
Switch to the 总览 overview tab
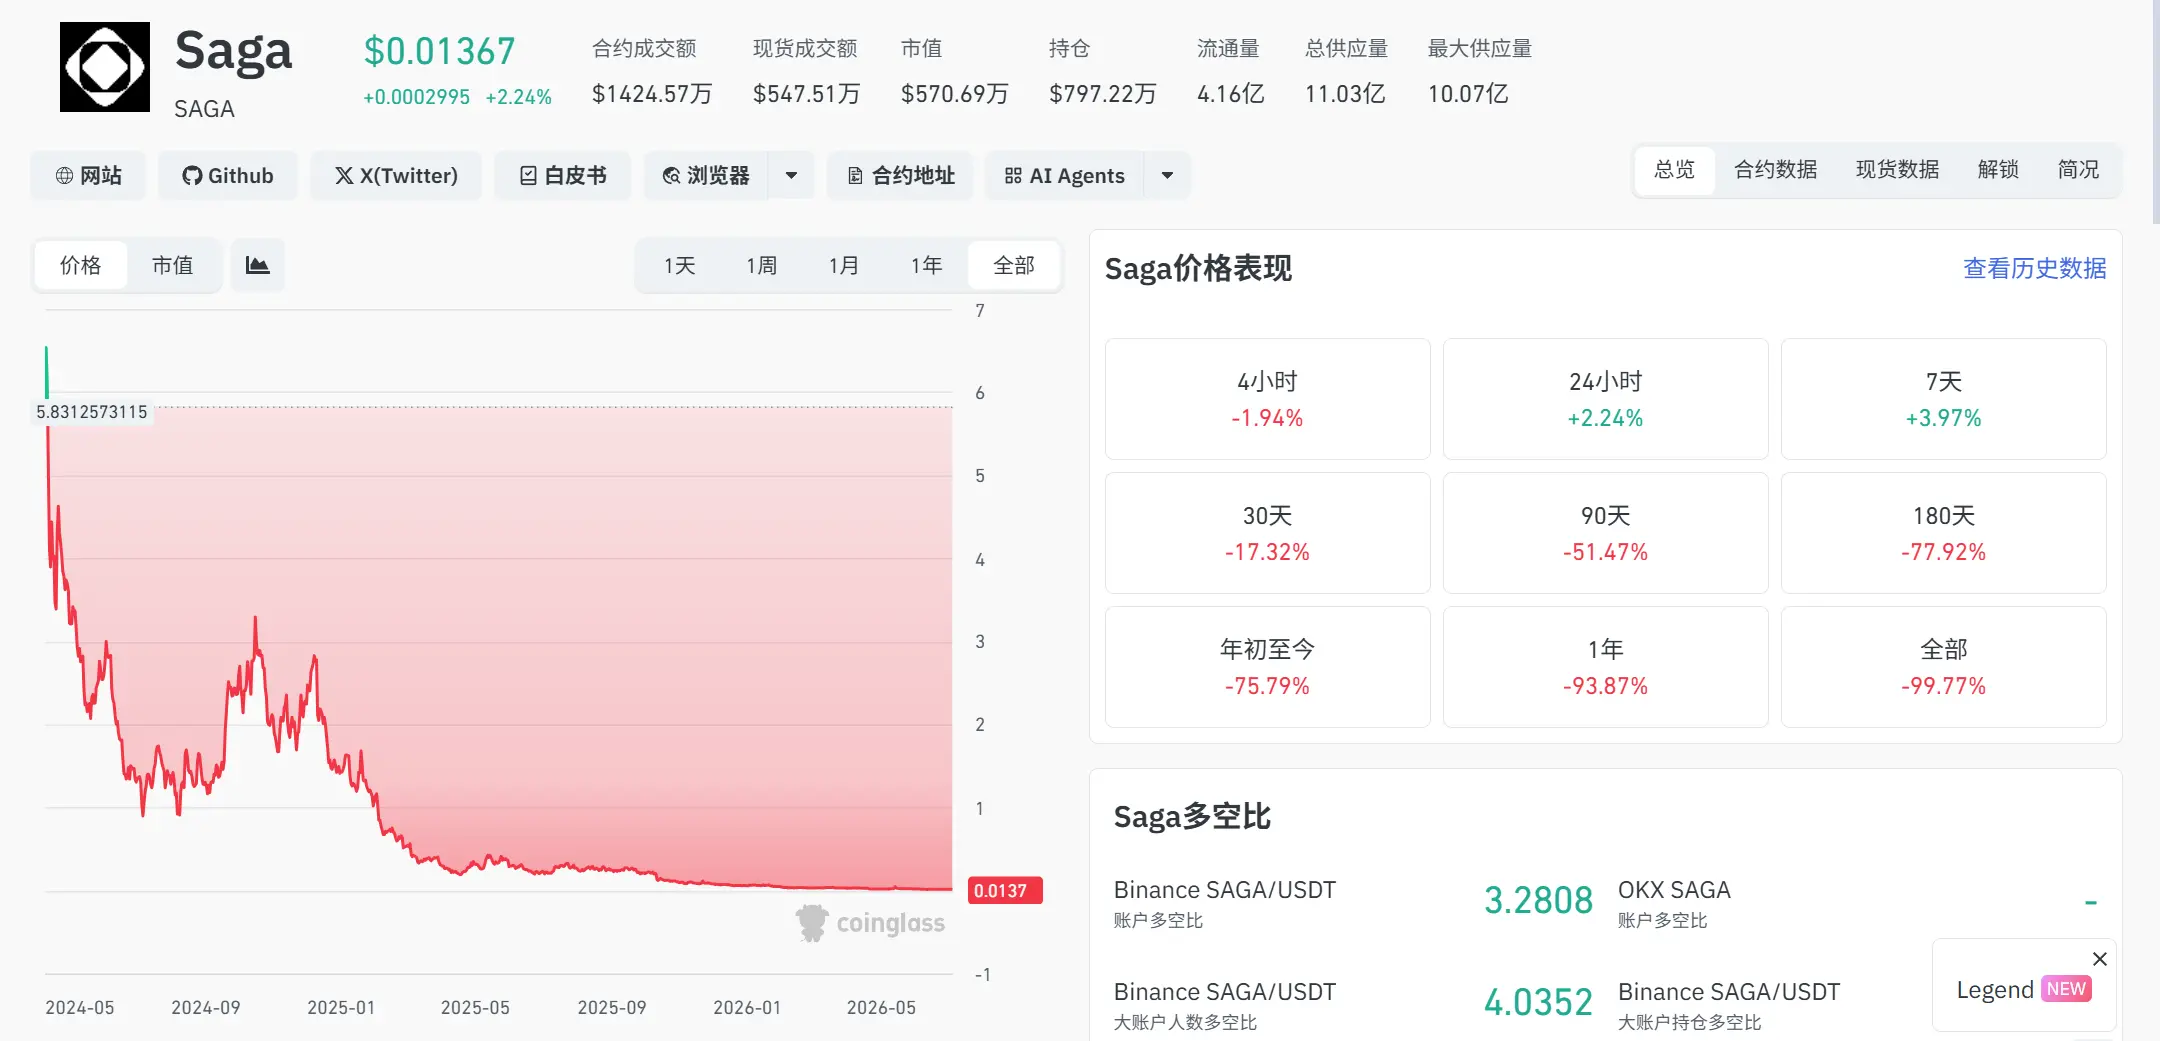(1675, 170)
